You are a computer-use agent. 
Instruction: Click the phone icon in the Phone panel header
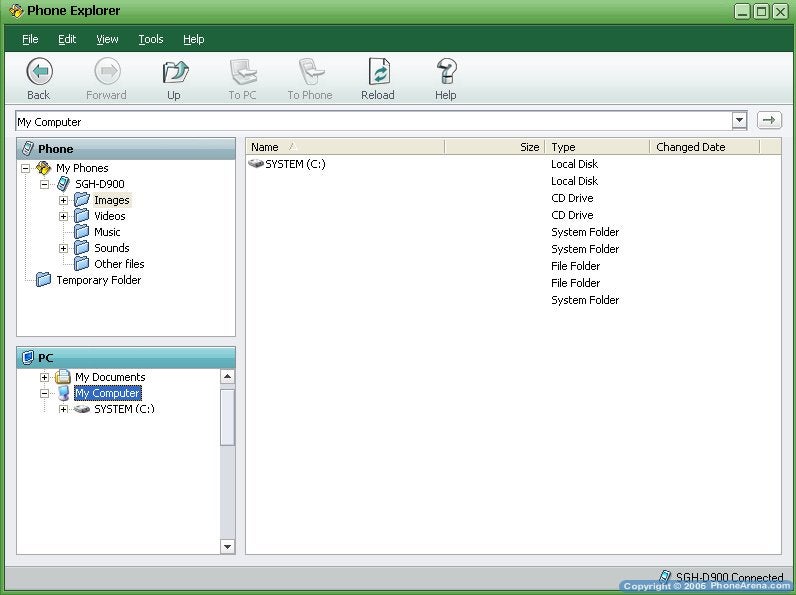click(x=28, y=149)
